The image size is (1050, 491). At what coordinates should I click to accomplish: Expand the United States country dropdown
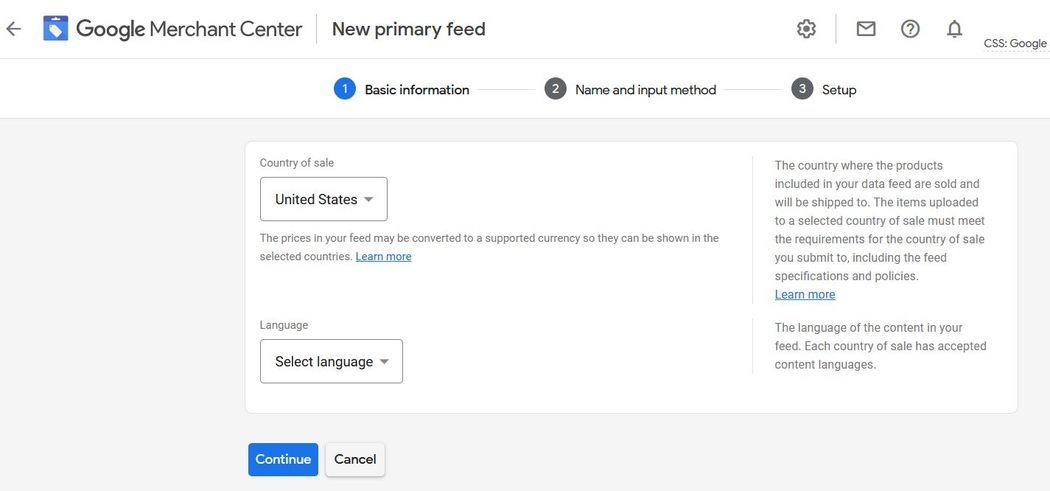(x=323, y=199)
